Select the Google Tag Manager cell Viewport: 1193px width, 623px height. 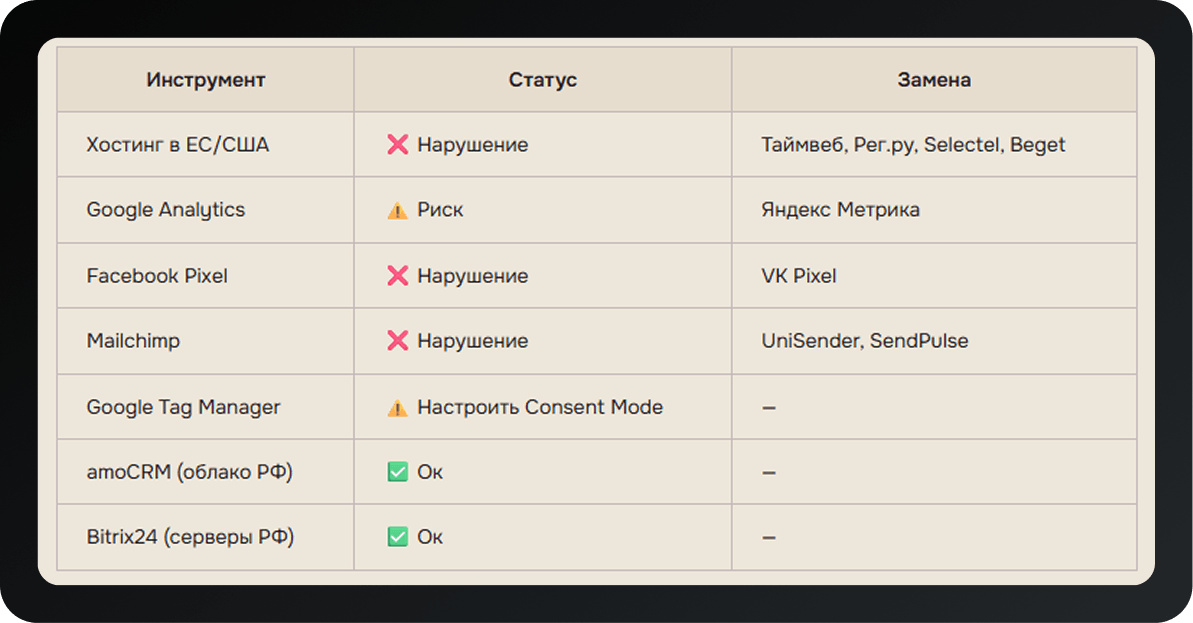point(205,407)
